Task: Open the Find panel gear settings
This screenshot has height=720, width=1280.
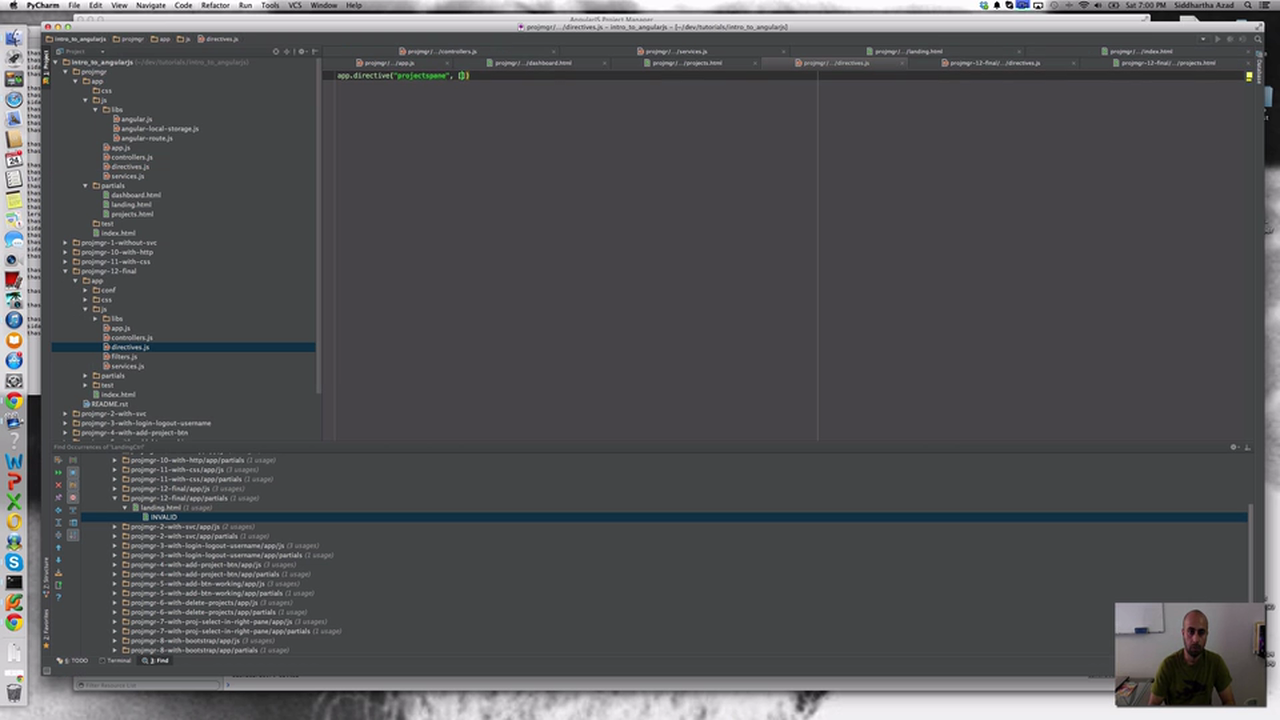Action: [1234, 447]
